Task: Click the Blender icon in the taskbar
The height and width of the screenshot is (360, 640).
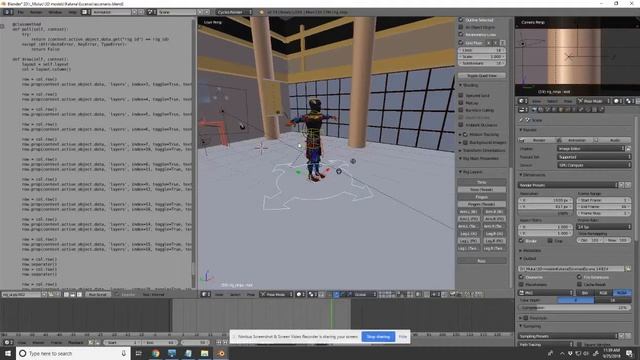Action: click(x=221, y=353)
